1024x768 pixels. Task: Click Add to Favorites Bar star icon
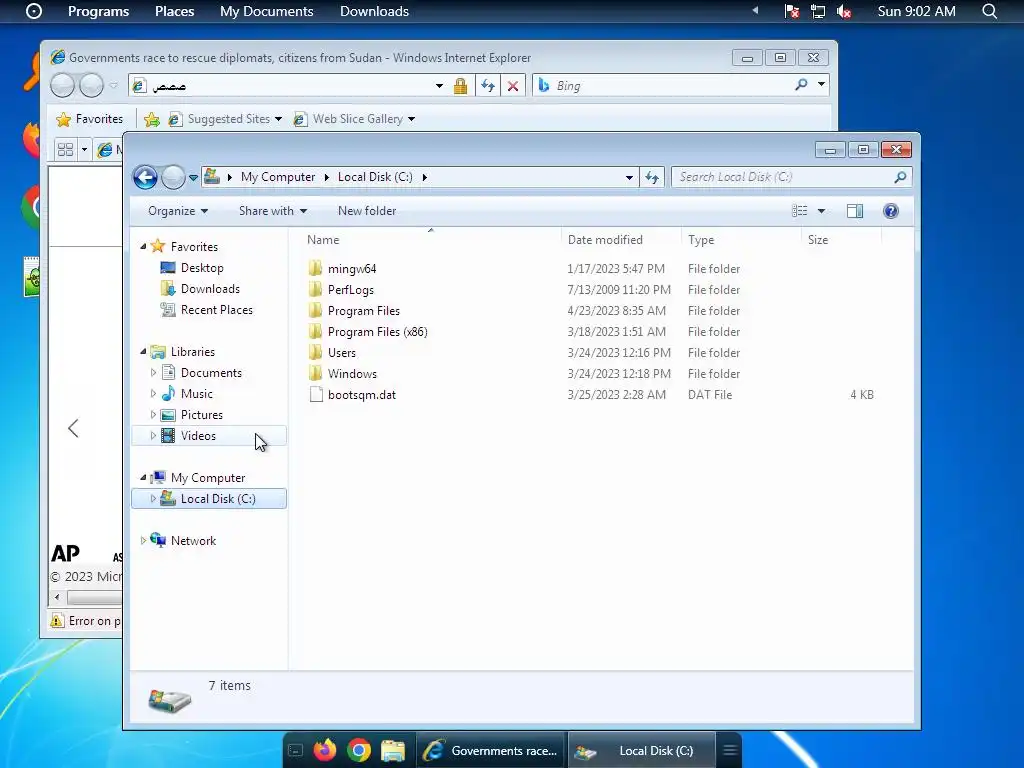pyautogui.click(x=152, y=119)
